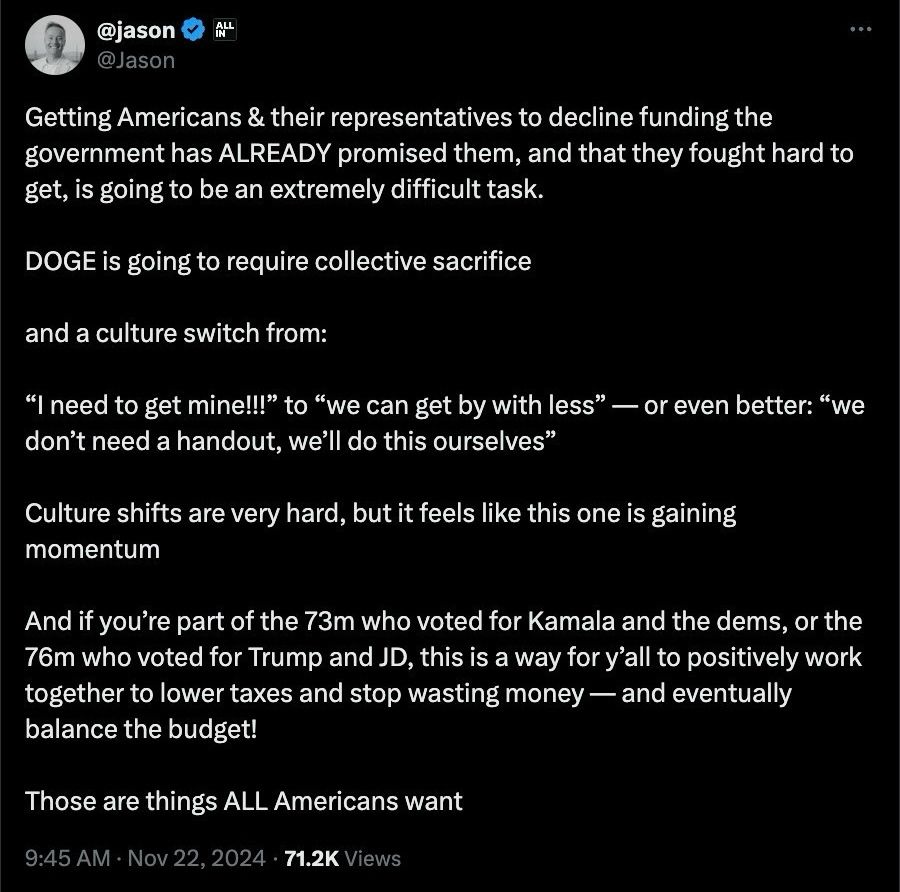900x892 pixels.
Task: Click the paragraph starting "Getting Americans"
Action: coord(400,153)
